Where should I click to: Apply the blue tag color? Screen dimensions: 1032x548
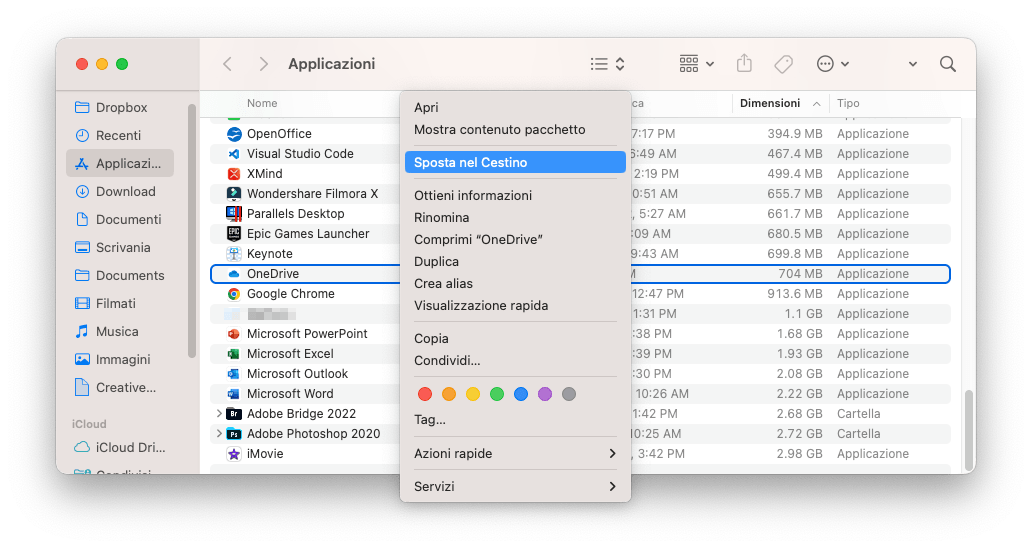521,394
